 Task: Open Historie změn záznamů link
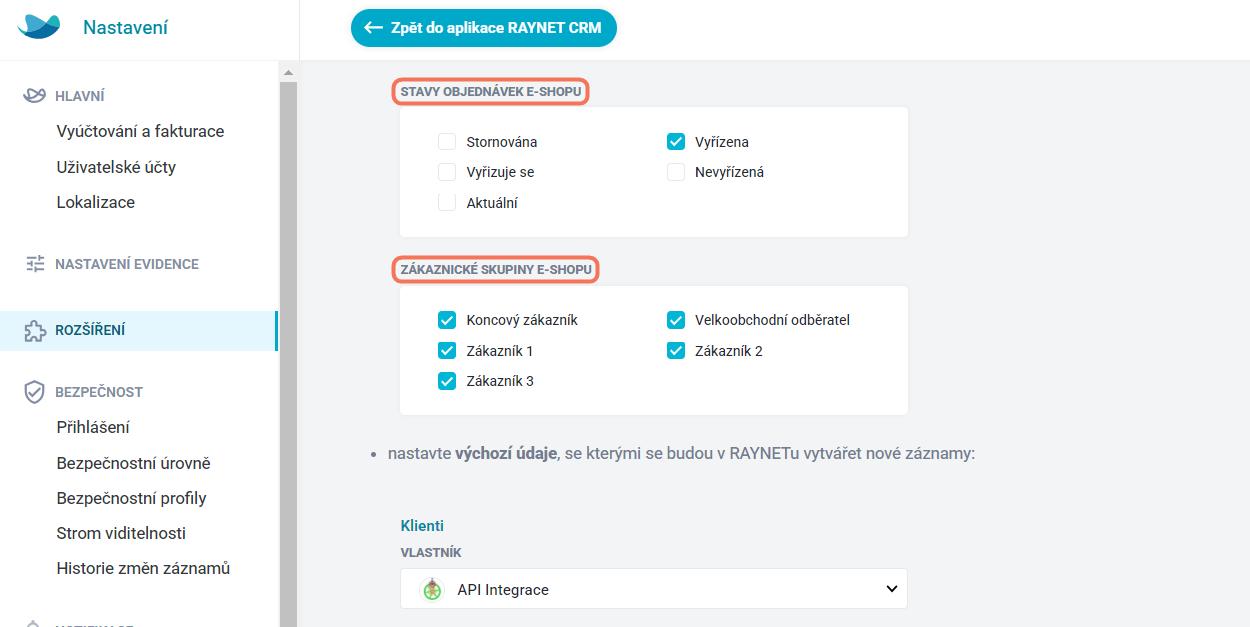pos(143,568)
